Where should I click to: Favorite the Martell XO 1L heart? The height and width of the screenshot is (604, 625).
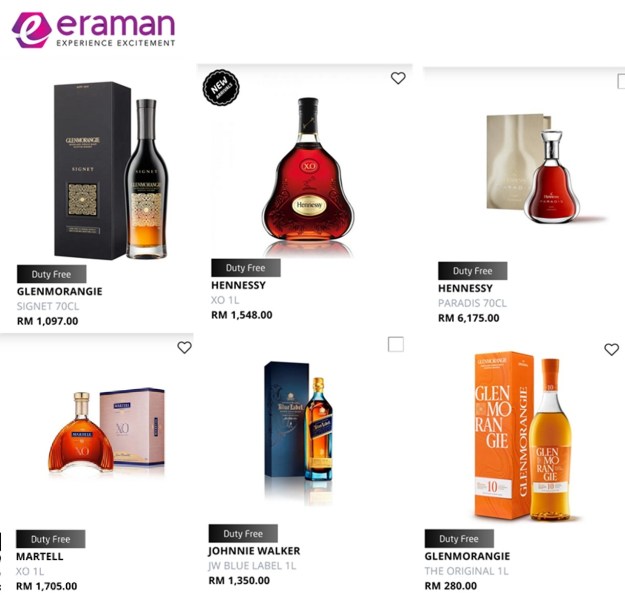coord(184,347)
